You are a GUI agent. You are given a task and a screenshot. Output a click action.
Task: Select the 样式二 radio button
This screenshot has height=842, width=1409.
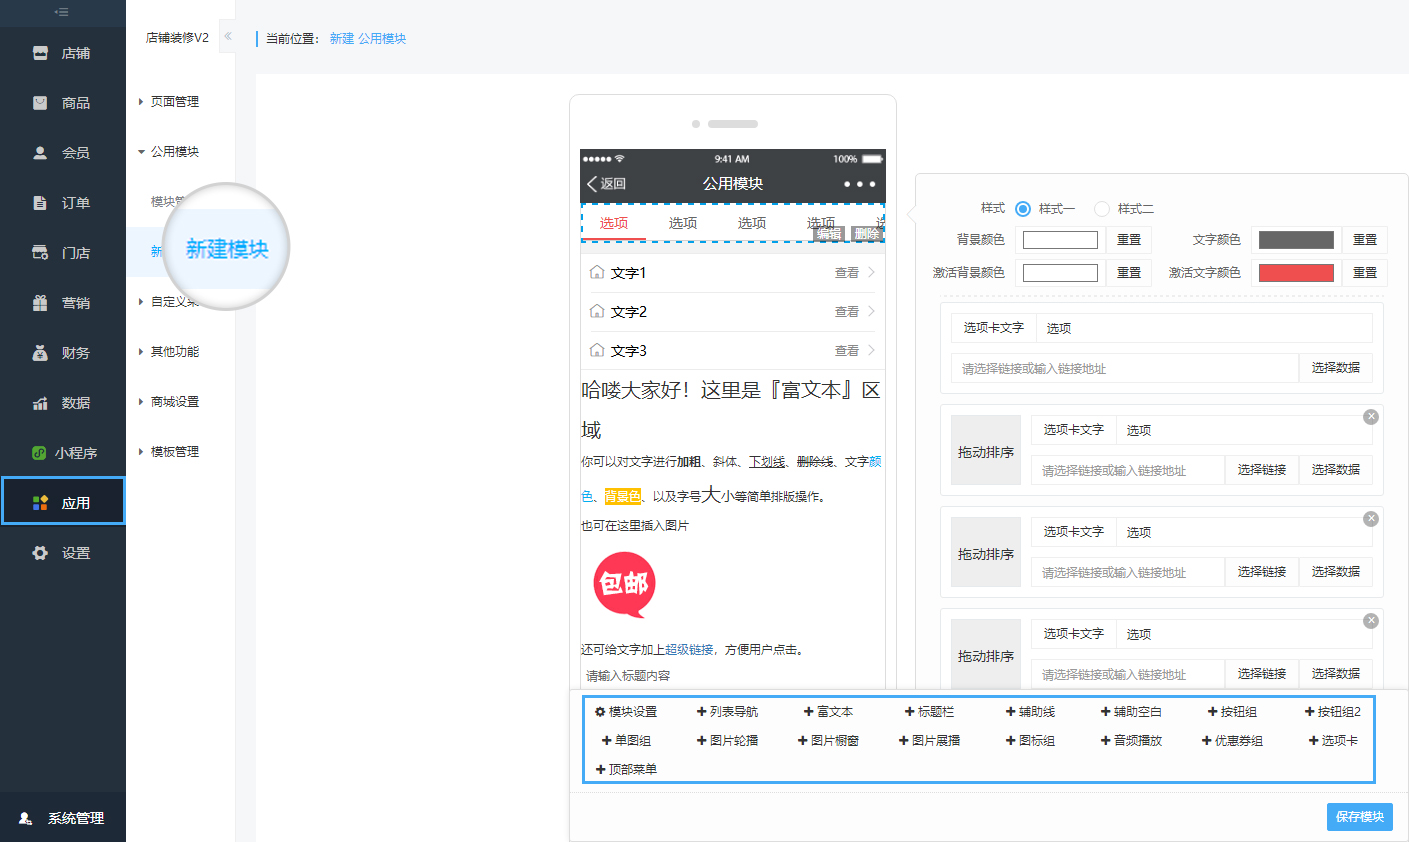[x=1102, y=209]
